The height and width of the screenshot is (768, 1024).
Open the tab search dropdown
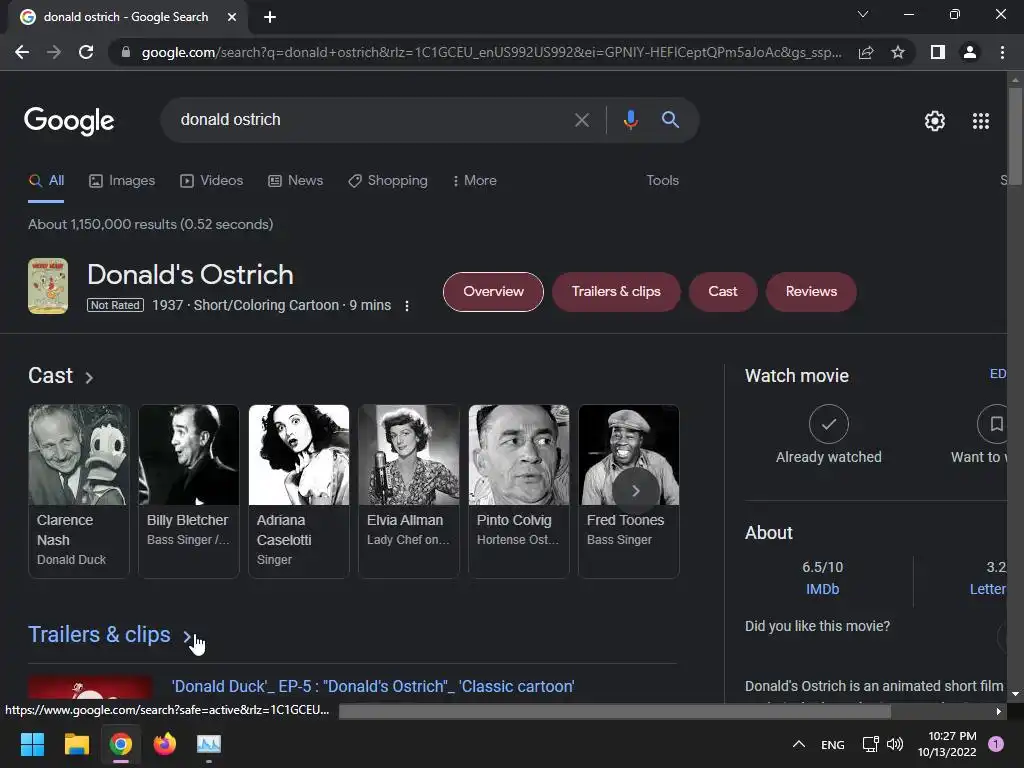tap(863, 14)
